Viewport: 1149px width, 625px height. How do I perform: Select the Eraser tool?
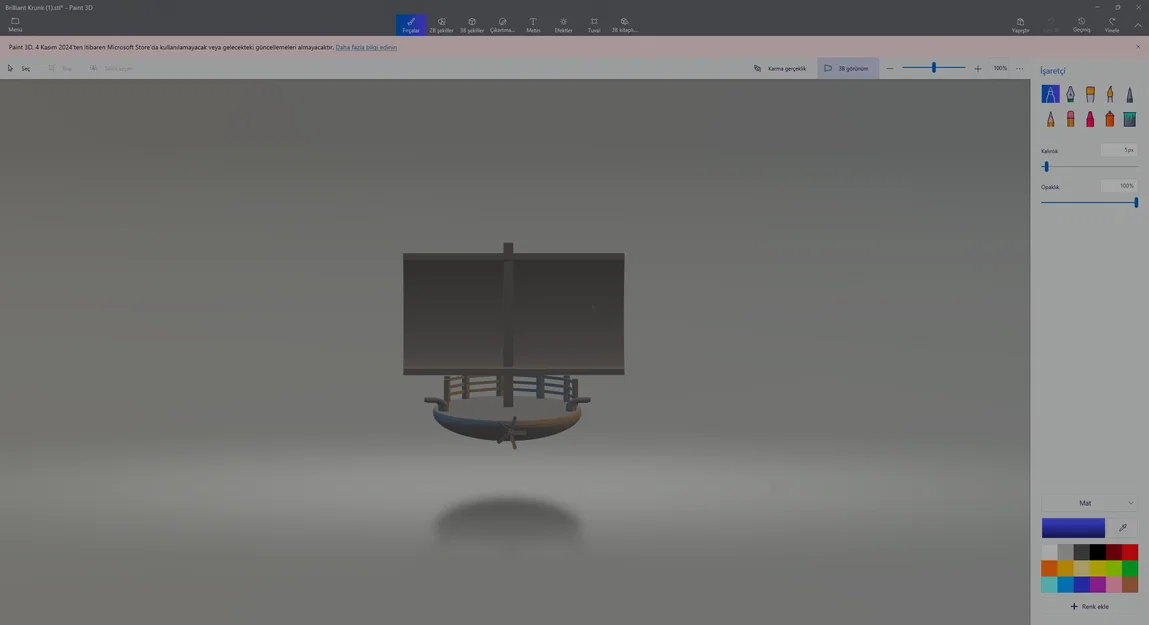[x=1070, y=119]
